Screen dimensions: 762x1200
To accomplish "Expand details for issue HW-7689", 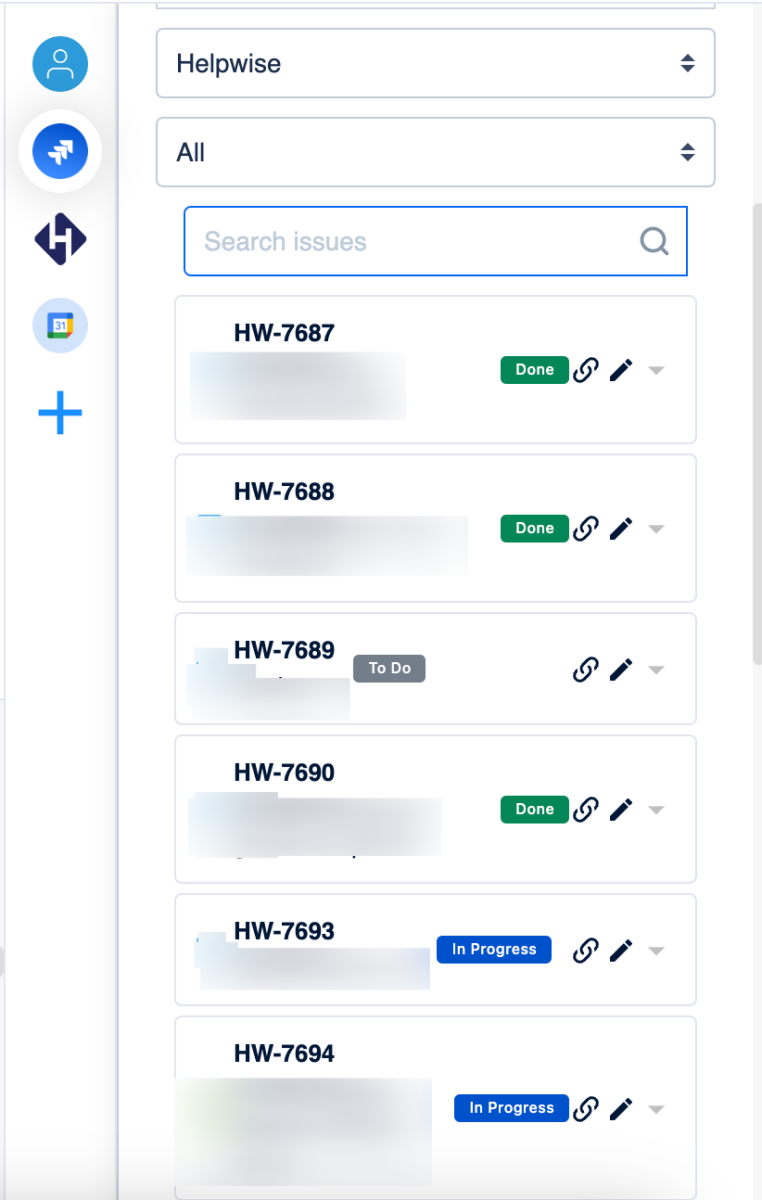I will pos(656,669).
